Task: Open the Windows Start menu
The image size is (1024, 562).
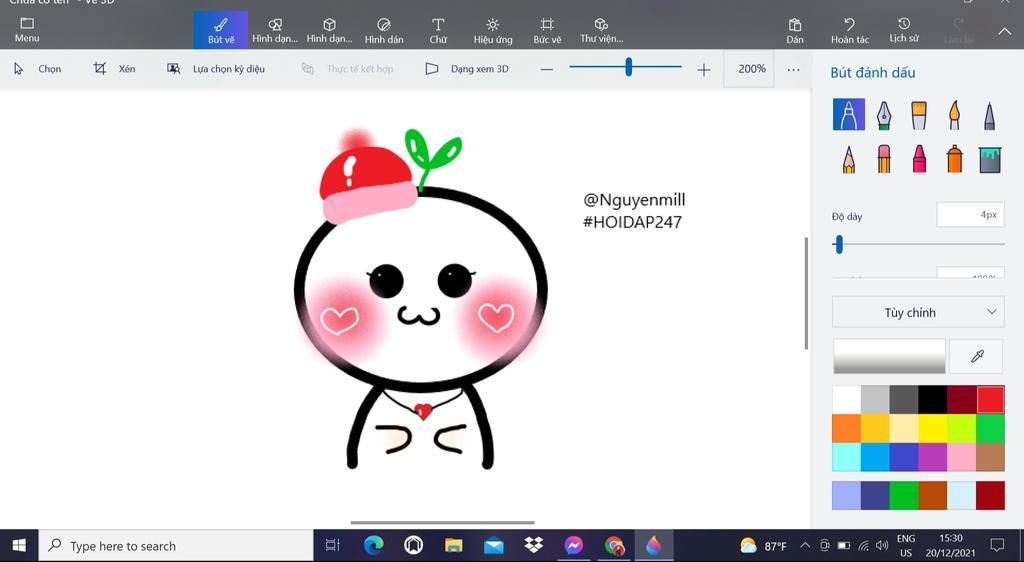Action: coord(19,546)
